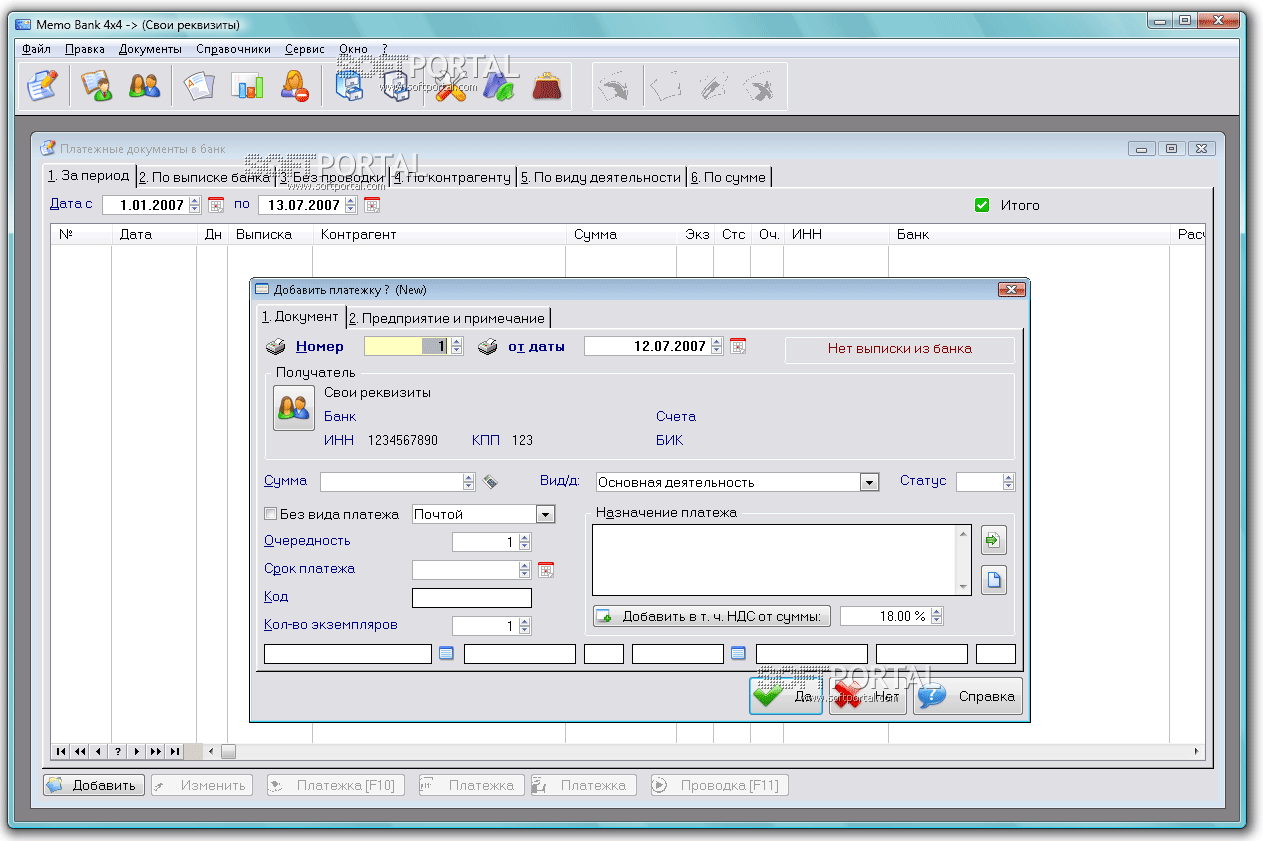Click the printer icon beside Номер
1263x841 pixels.
[x=275, y=347]
